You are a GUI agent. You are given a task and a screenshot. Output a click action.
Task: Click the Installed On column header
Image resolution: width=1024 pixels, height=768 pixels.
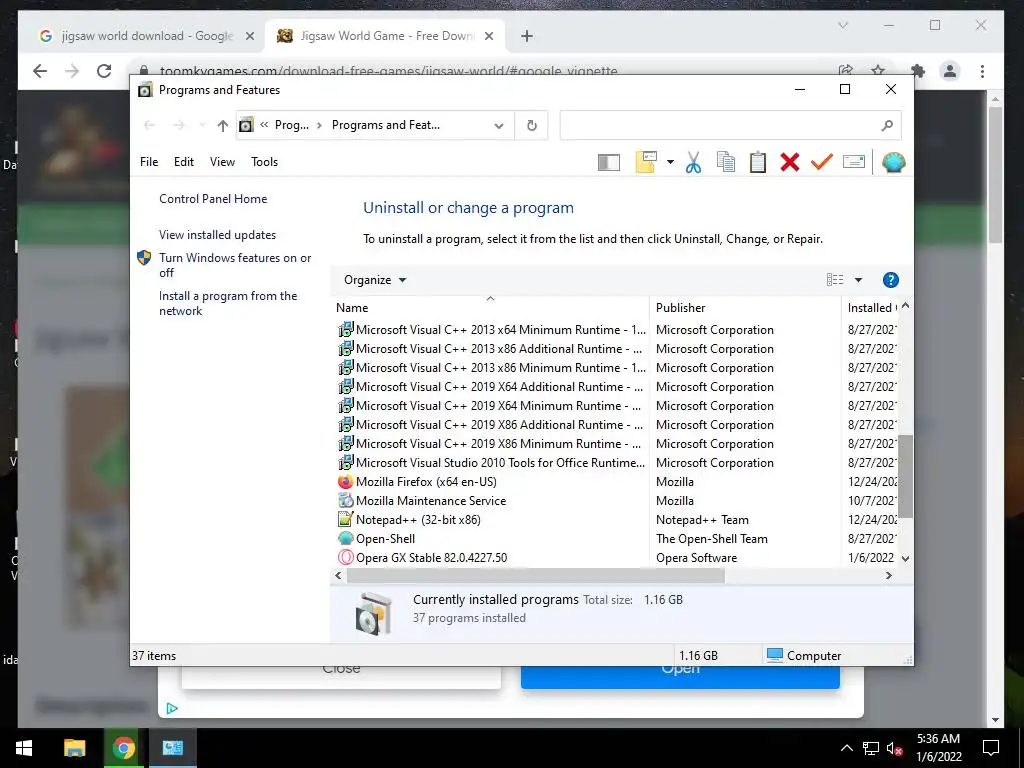[871, 308]
